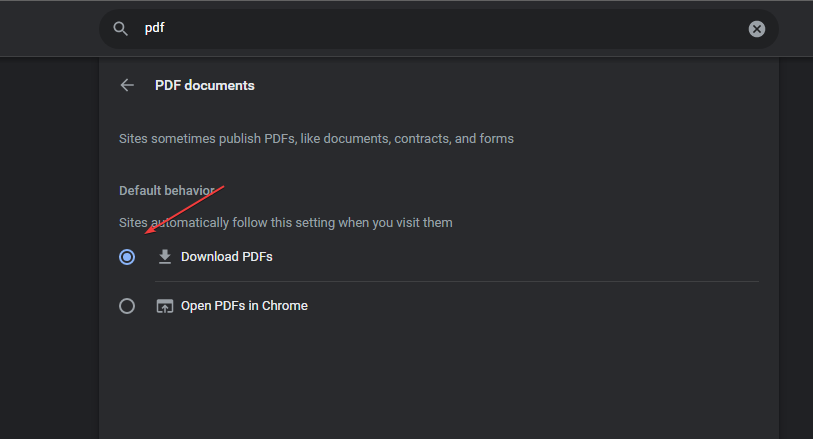Click the "PDF documents" page title

pos(205,85)
